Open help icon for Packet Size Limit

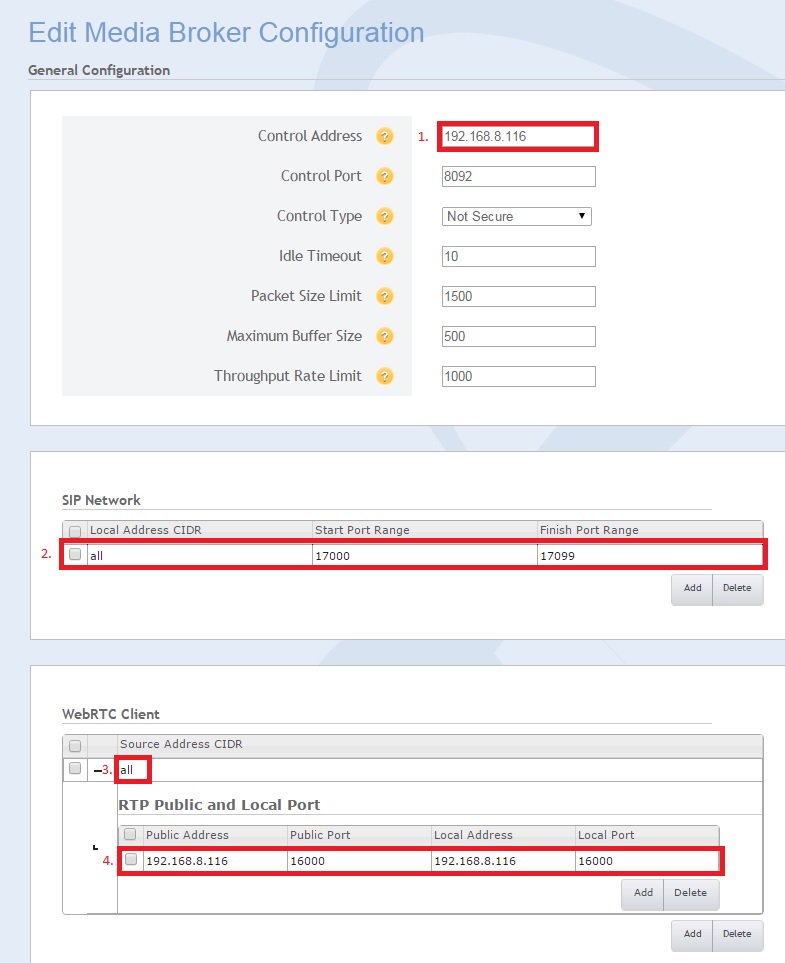point(385,296)
